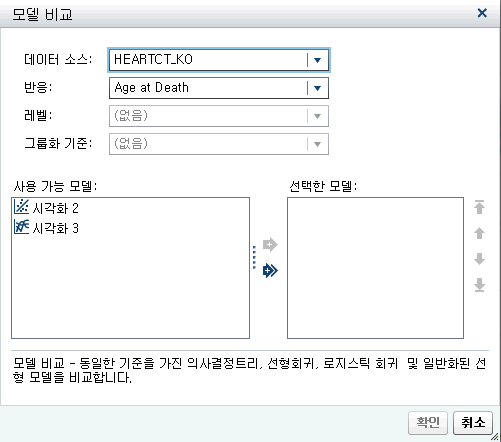The width and height of the screenshot is (501, 442).
Task: Click the empty 선택한 모델 list box
Action: [375, 268]
